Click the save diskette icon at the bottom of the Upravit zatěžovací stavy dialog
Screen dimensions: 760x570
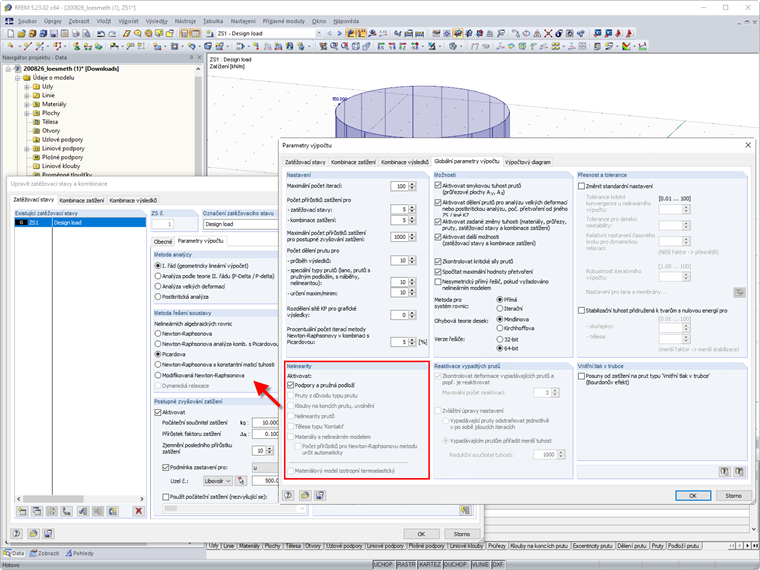tap(48, 534)
